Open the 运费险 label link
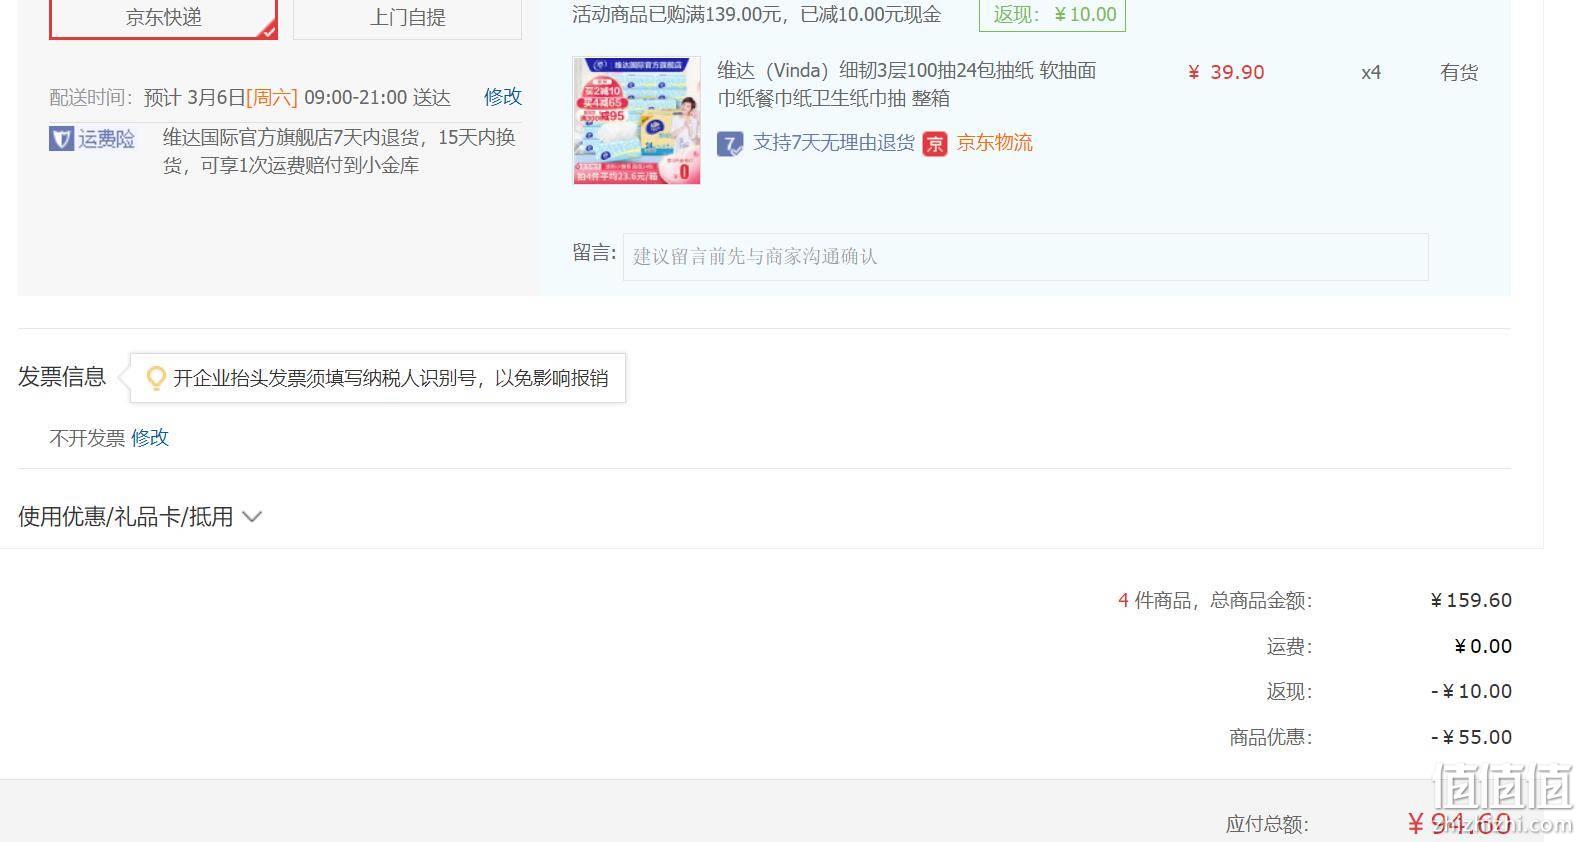The width and height of the screenshot is (1582, 842). tap(107, 139)
